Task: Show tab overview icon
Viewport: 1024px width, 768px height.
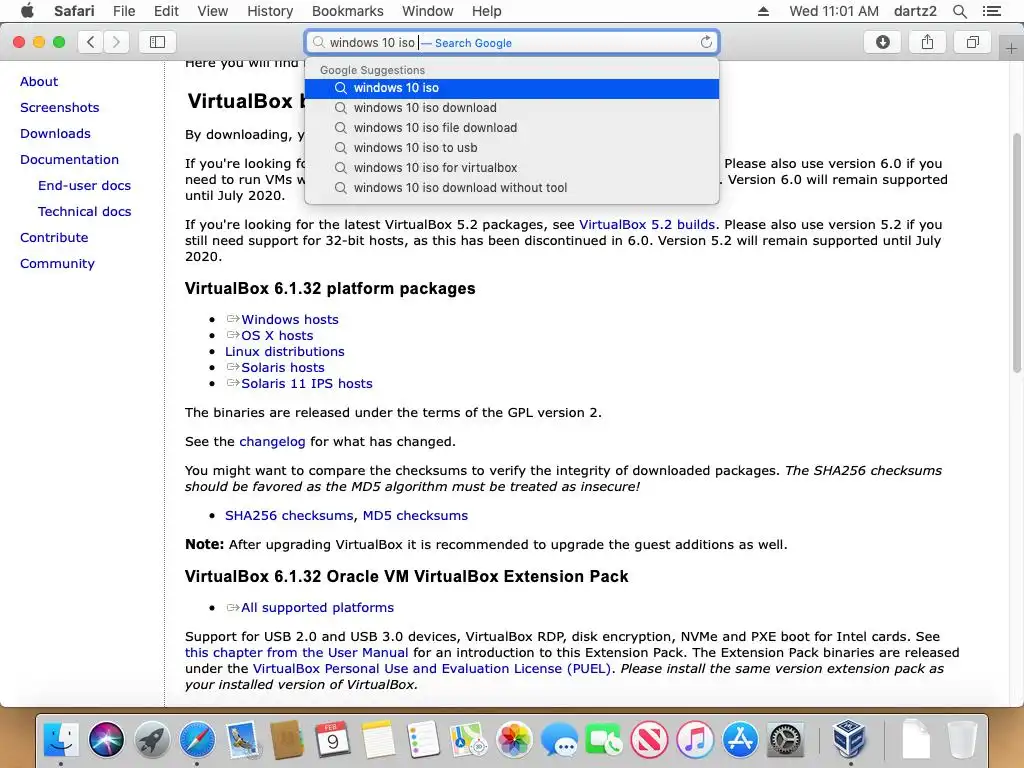Action: point(972,42)
